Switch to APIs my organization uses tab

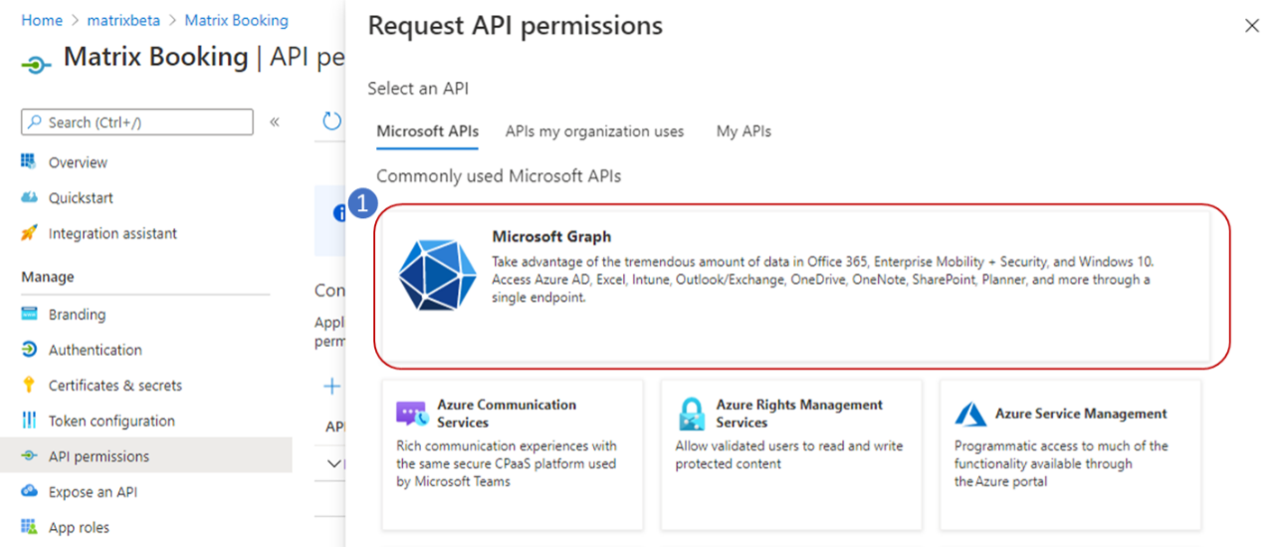(x=595, y=131)
